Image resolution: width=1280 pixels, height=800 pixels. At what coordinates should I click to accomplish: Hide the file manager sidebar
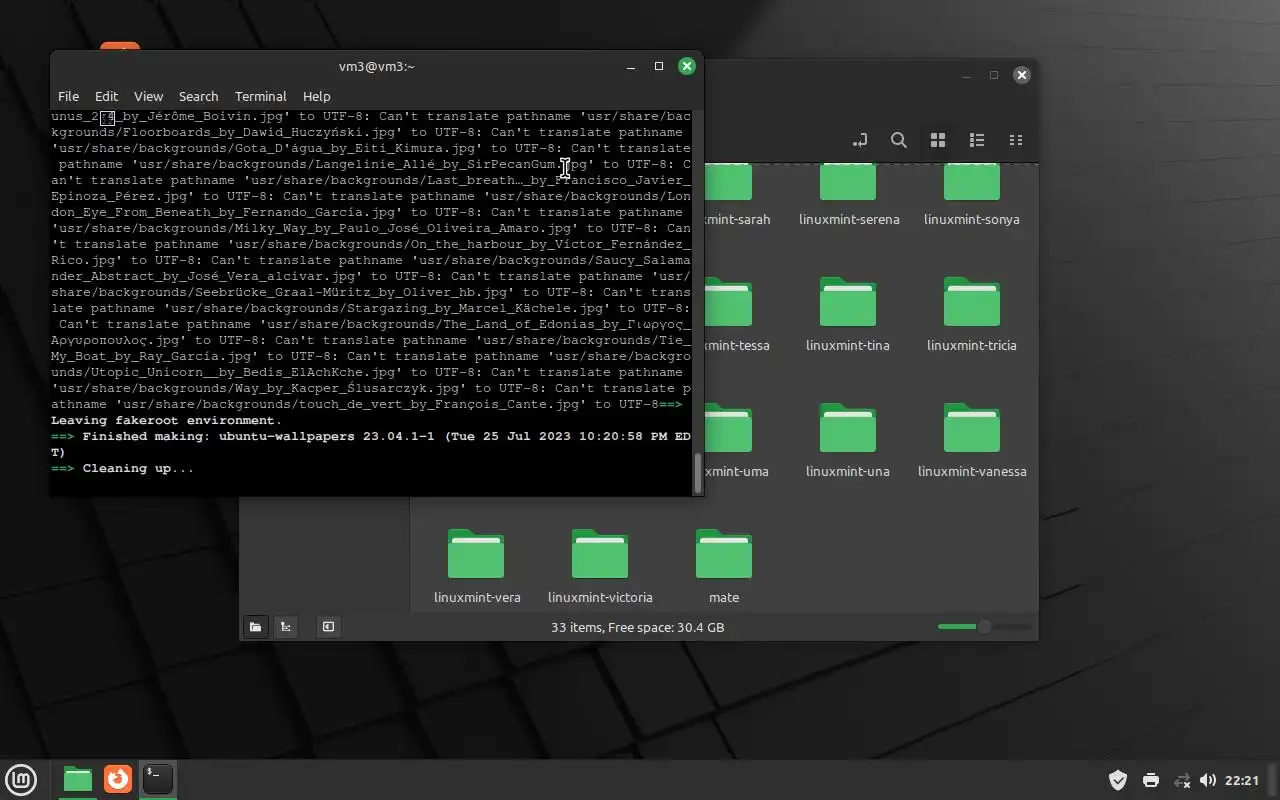coord(328,627)
